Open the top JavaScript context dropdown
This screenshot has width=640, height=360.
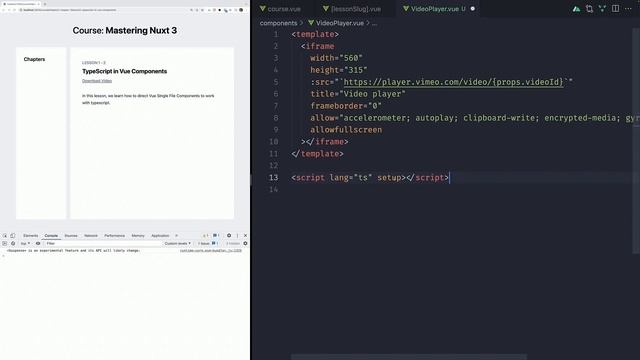(x=25, y=243)
